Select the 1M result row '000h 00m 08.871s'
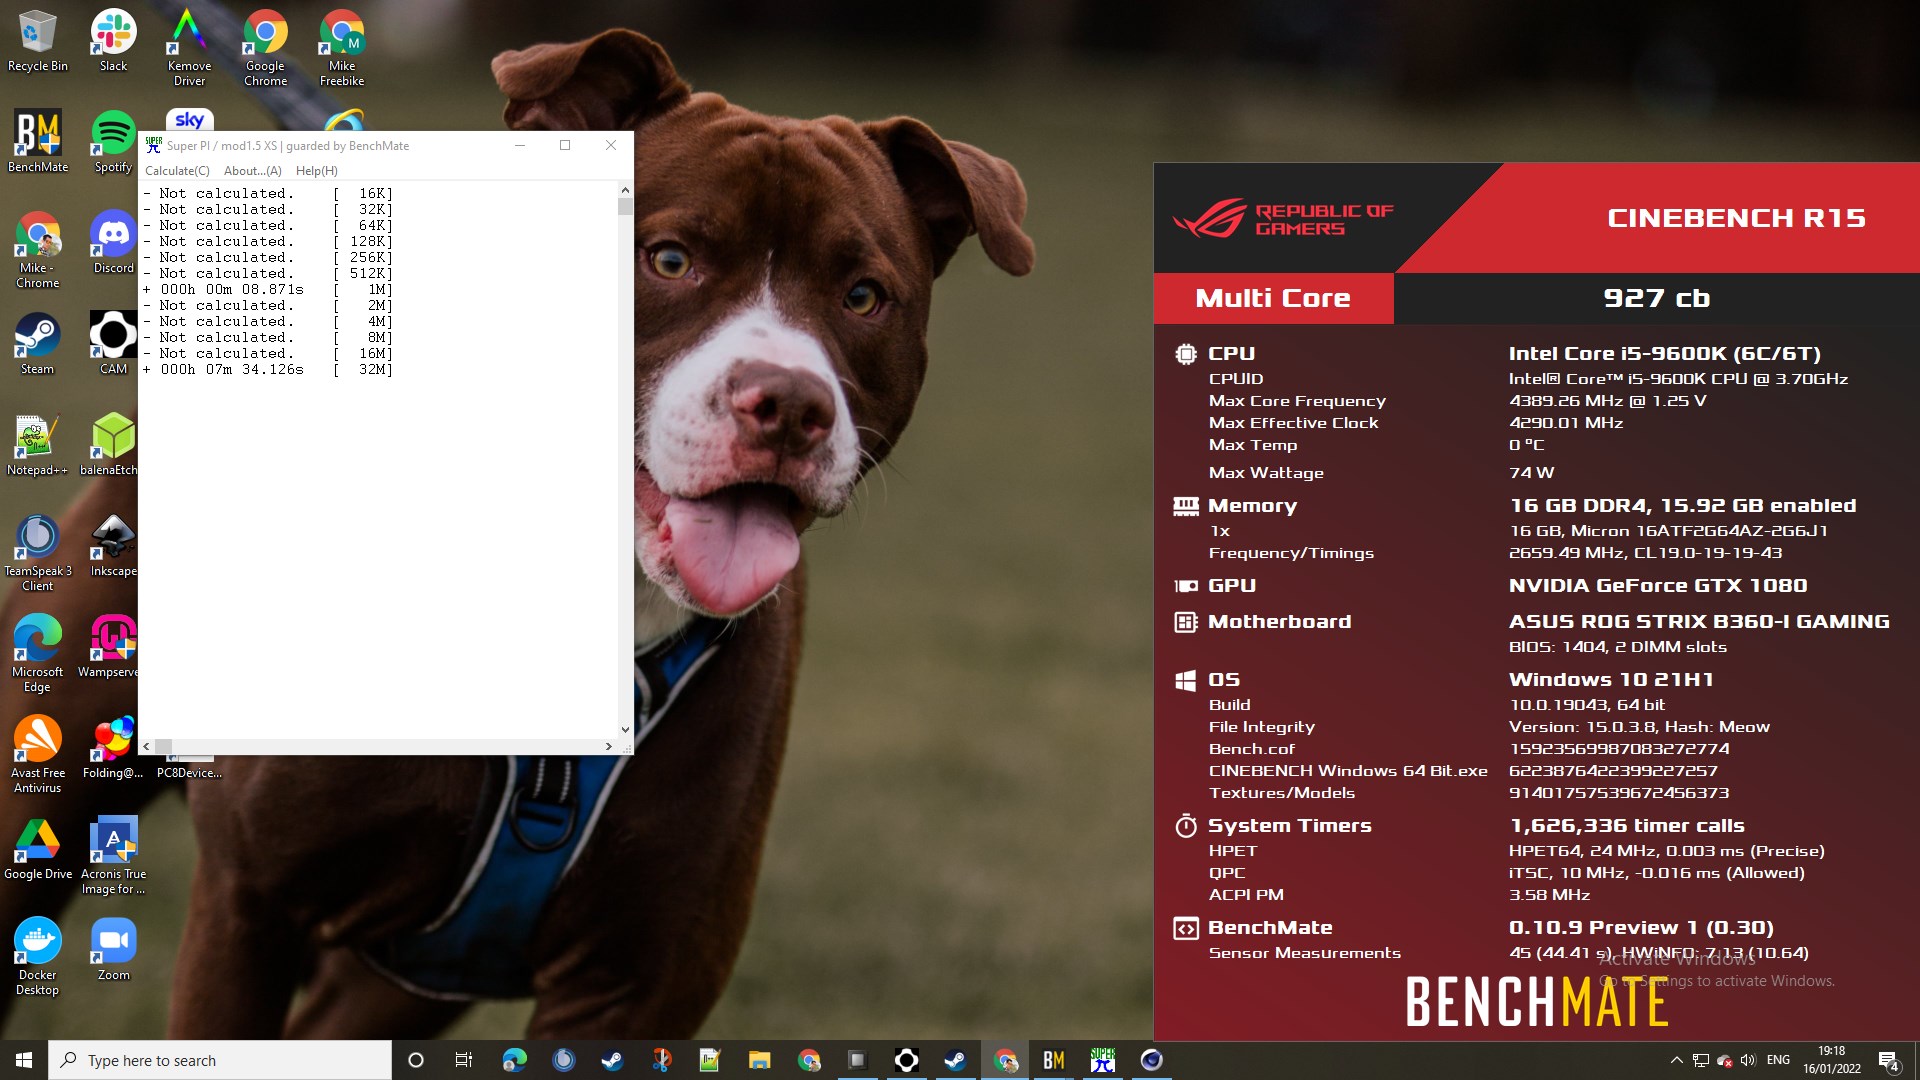The height and width of the screenshot is (1080, 1920). click(x=267, y=289)
